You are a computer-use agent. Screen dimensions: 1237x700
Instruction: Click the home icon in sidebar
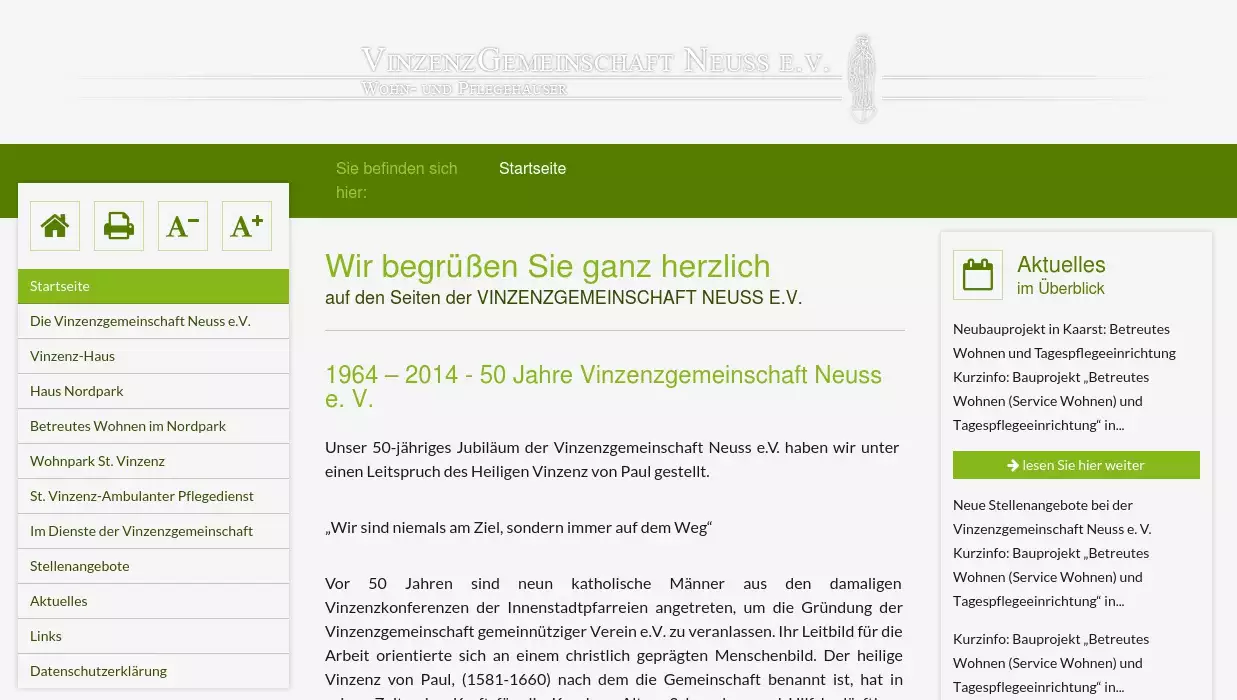pos(55,226)
